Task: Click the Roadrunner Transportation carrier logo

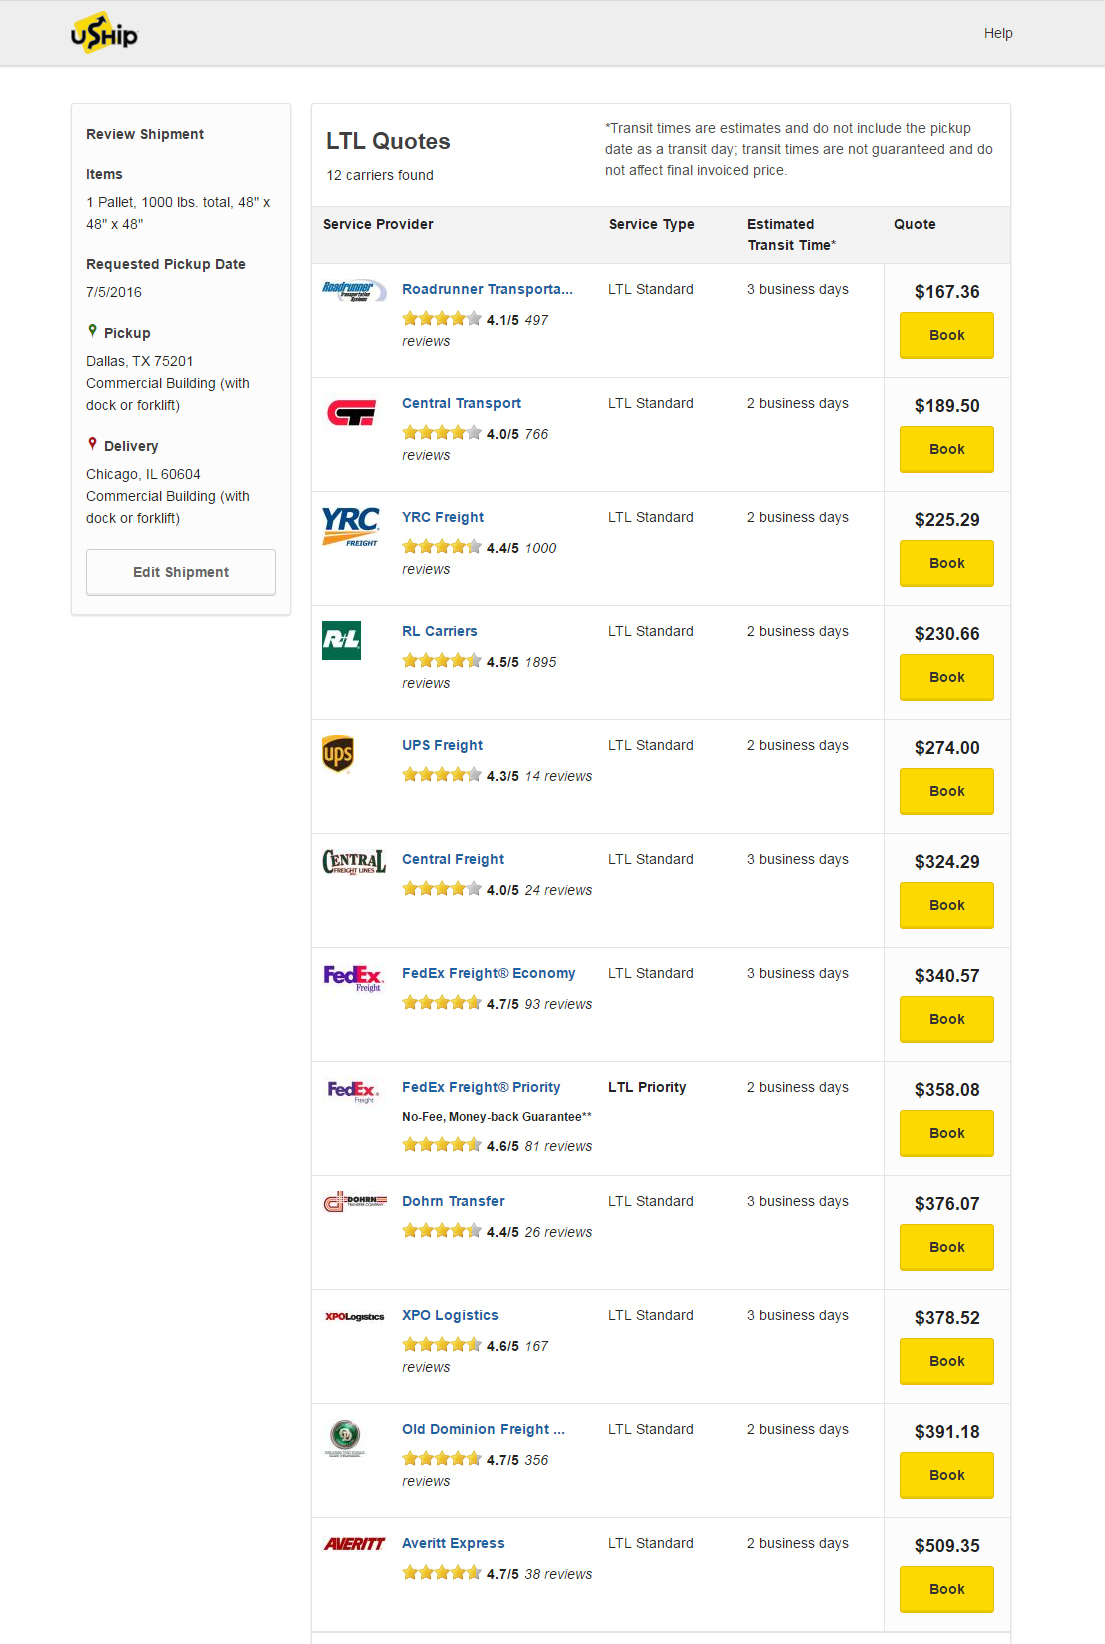Action: [x=353, y=290]
